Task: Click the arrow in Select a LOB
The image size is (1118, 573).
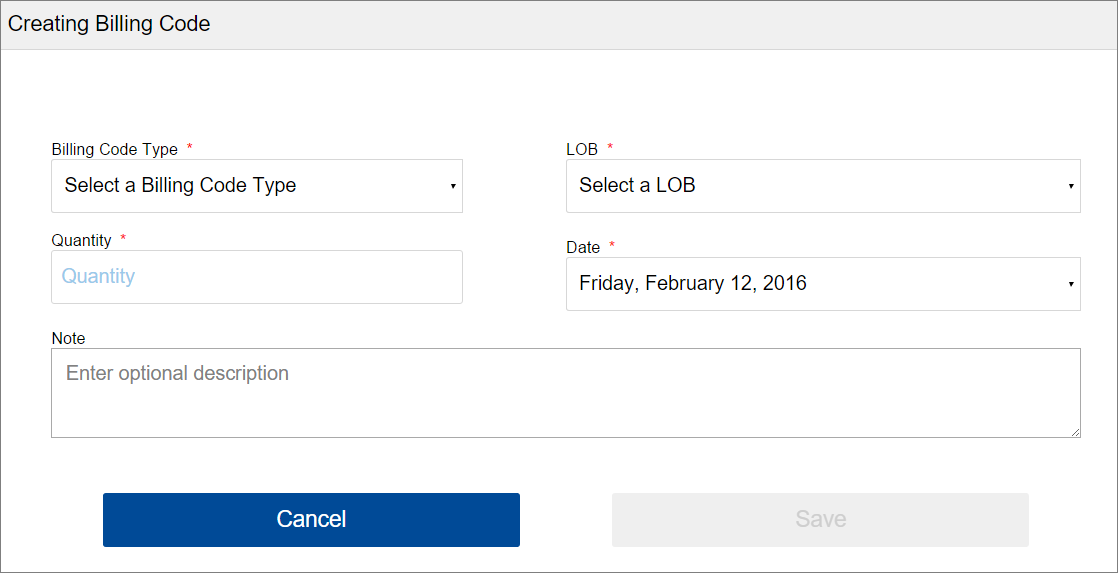Action: tap(1070, 187)
